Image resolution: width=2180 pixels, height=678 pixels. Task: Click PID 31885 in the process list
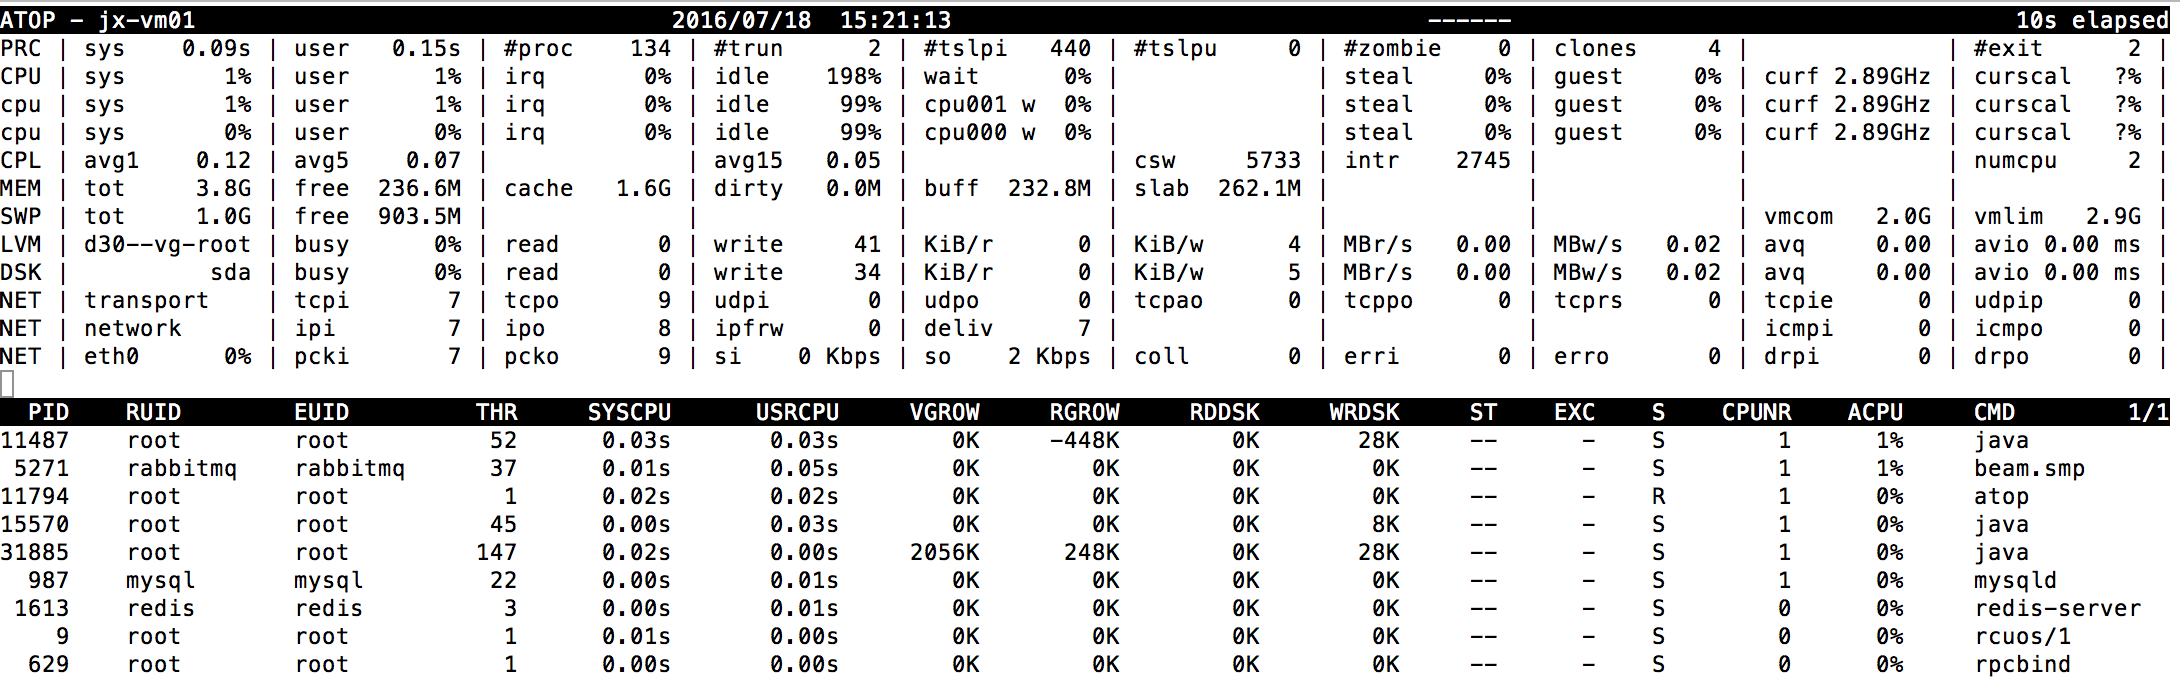coord(34,552)
